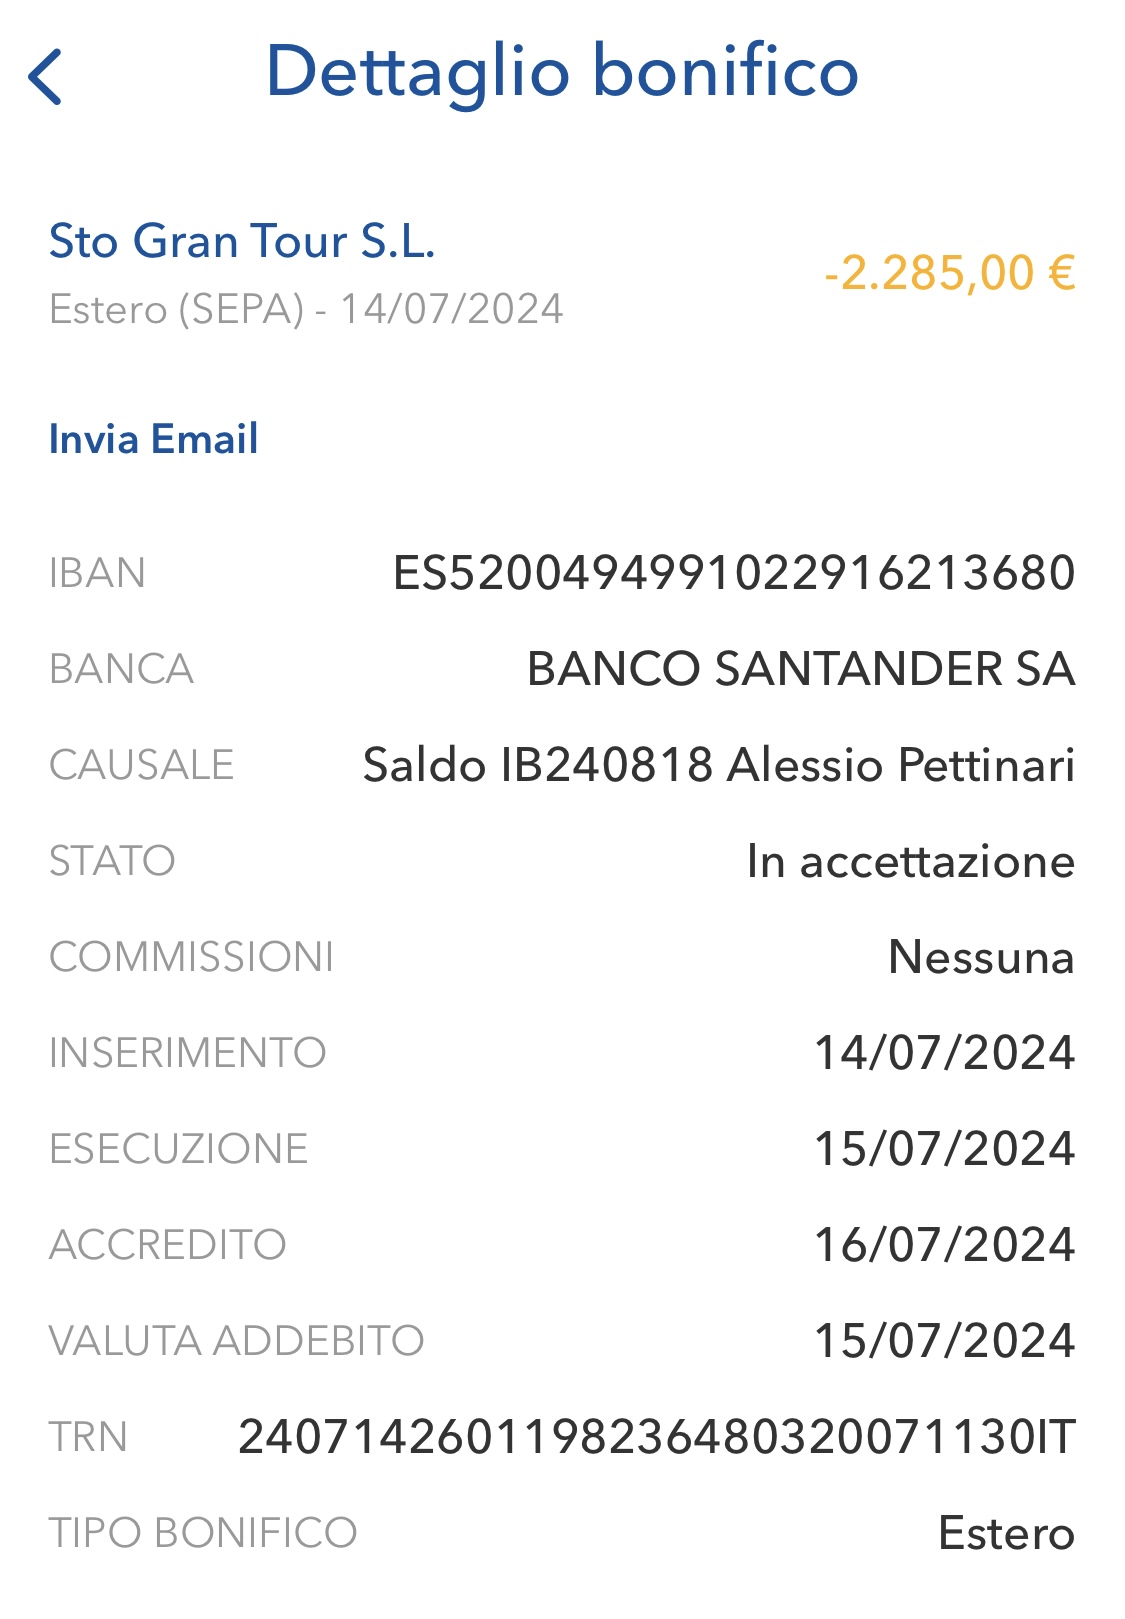Click the Inserimento date 14/07/2024
Image resolution: width=1125 pixels, height=1619 pixels.
tap(945, 1053)
